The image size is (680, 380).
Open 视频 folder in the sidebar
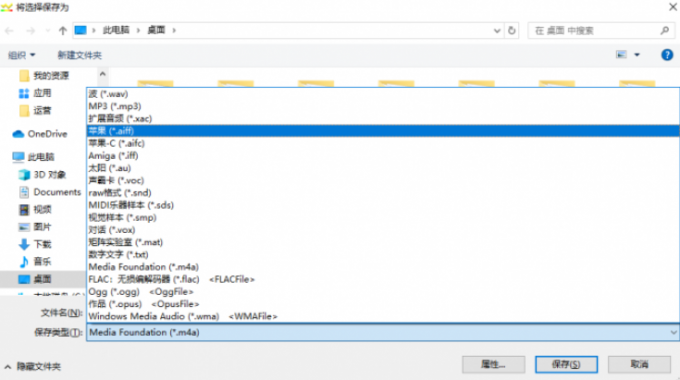click(35, 210)
